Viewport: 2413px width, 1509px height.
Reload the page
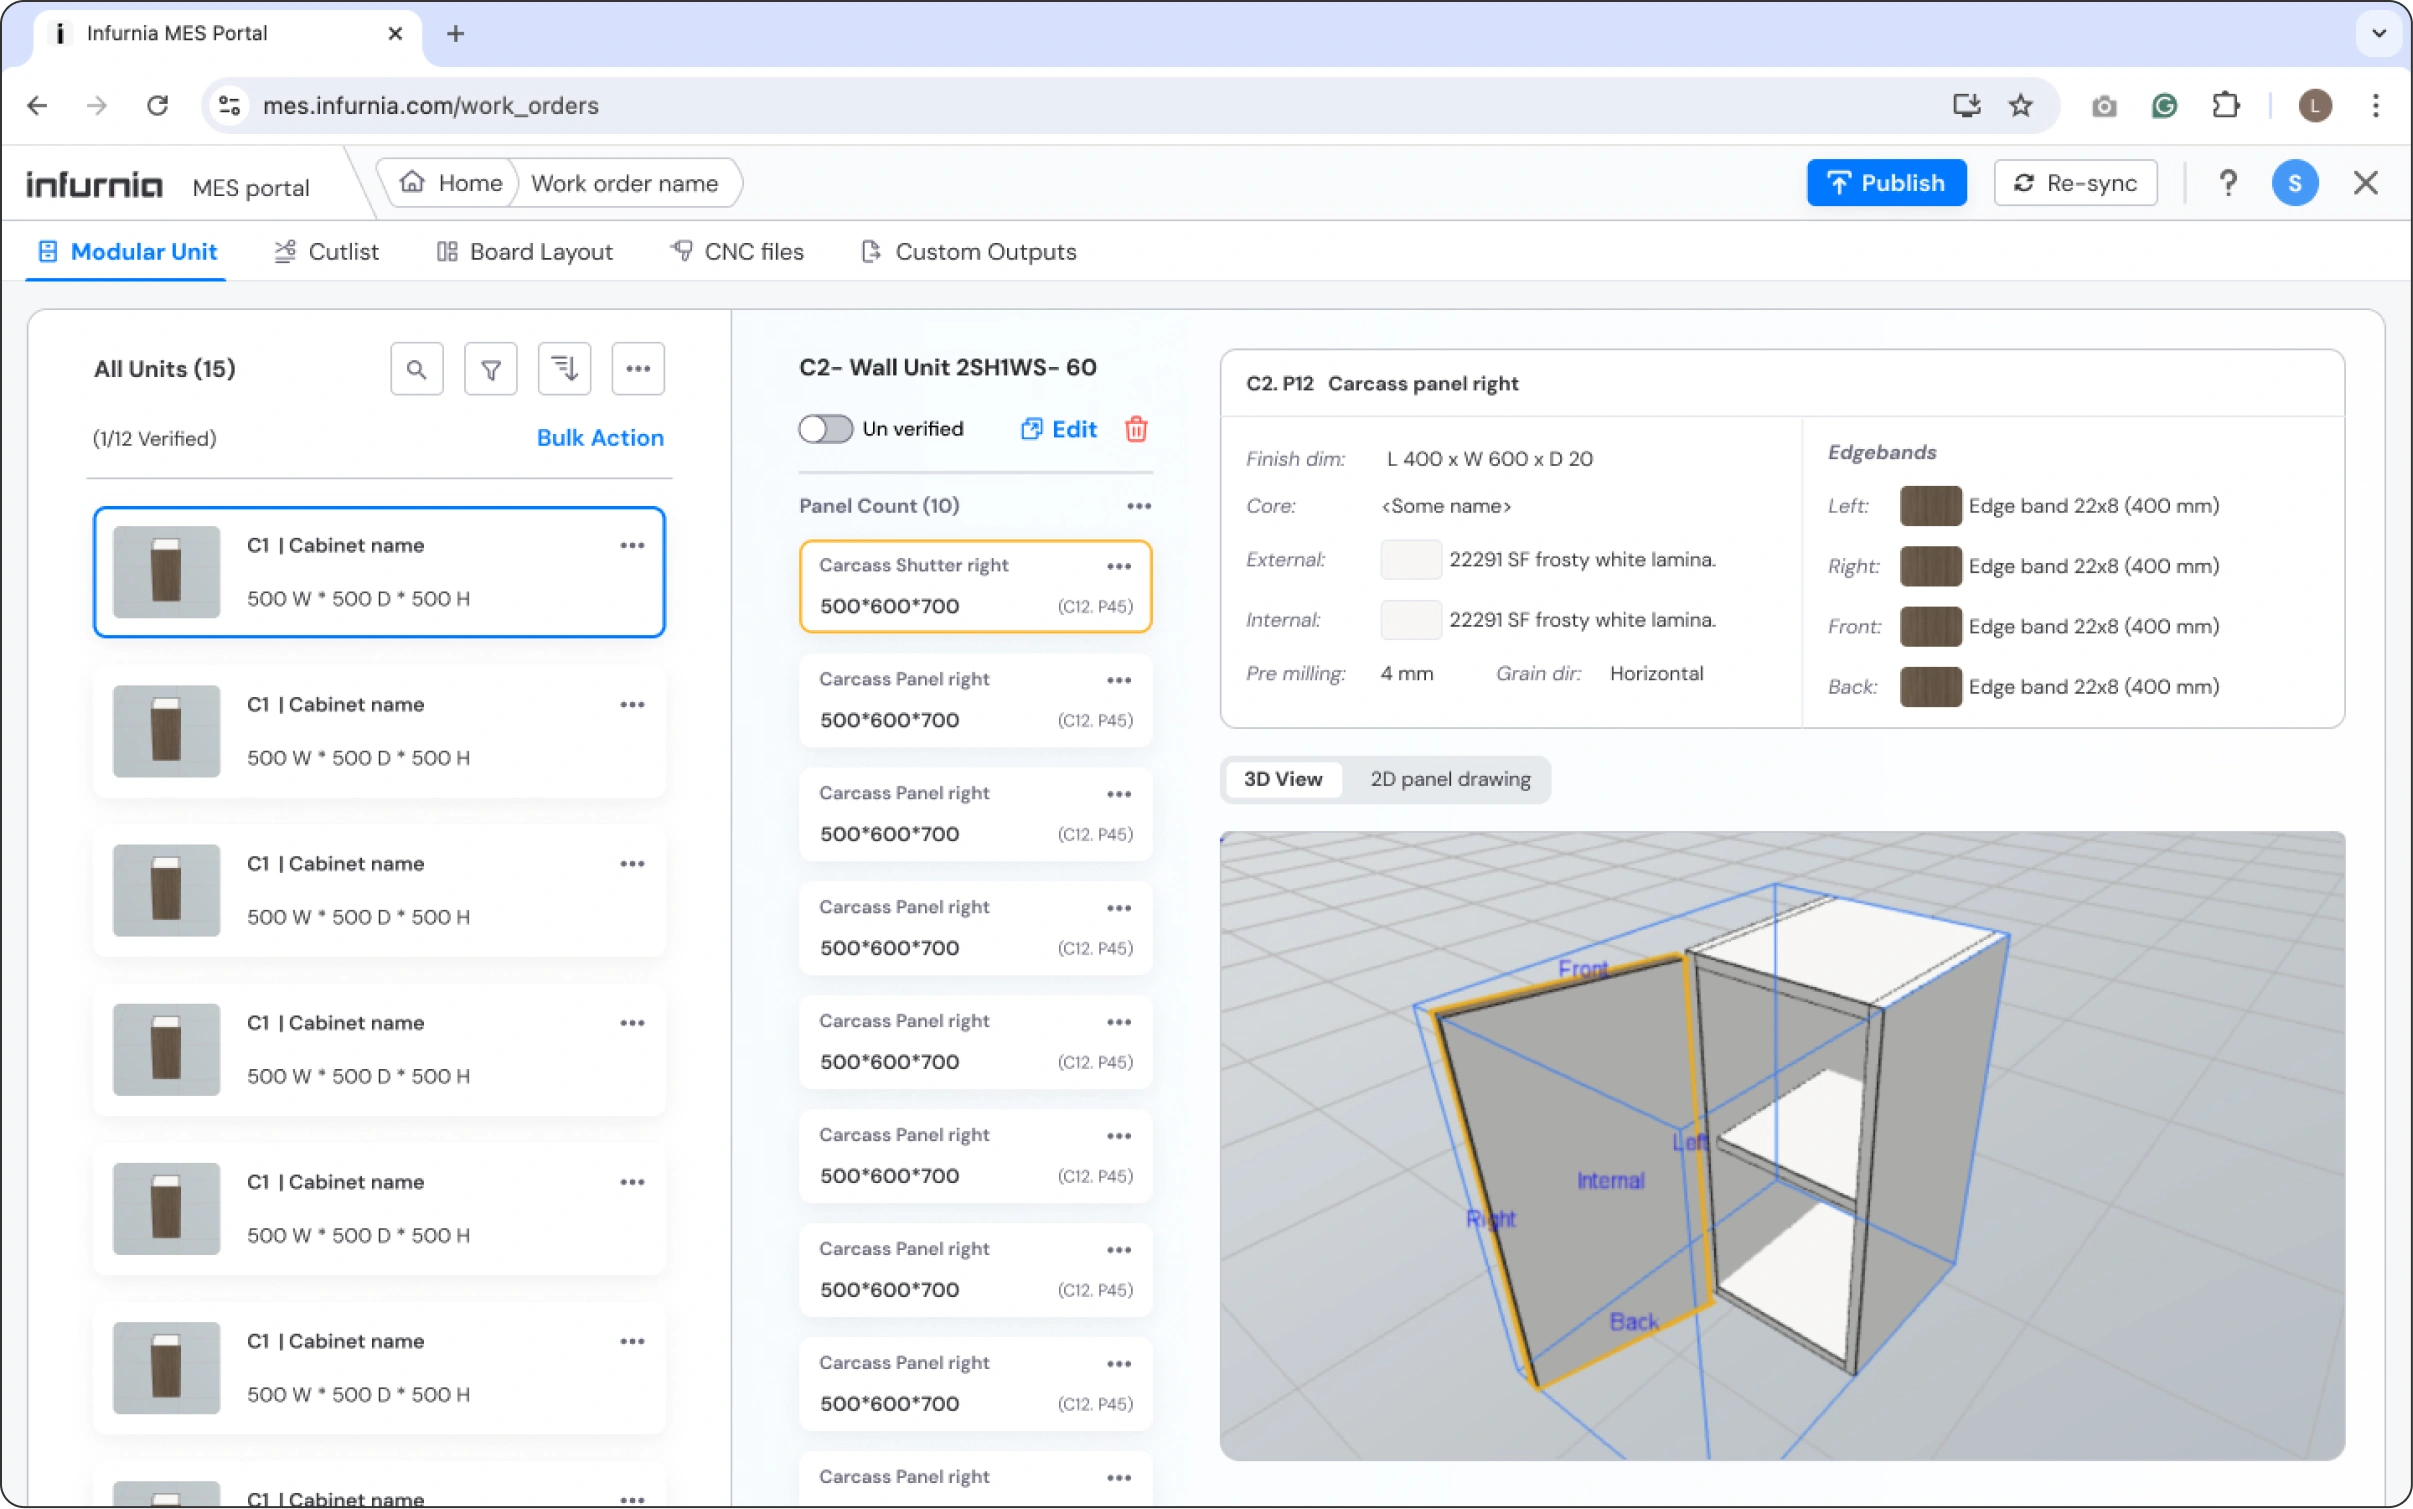point(157,105)
